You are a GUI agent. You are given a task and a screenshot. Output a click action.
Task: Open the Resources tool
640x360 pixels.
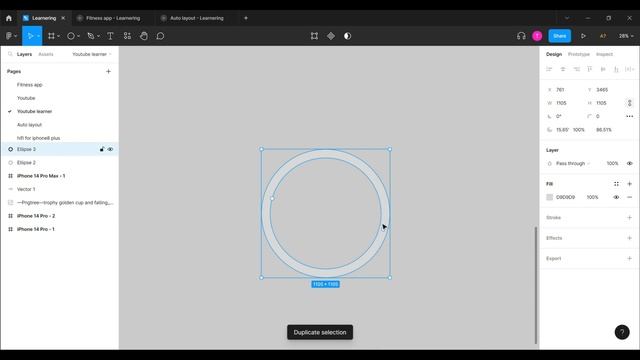click(x=127, y=36)
